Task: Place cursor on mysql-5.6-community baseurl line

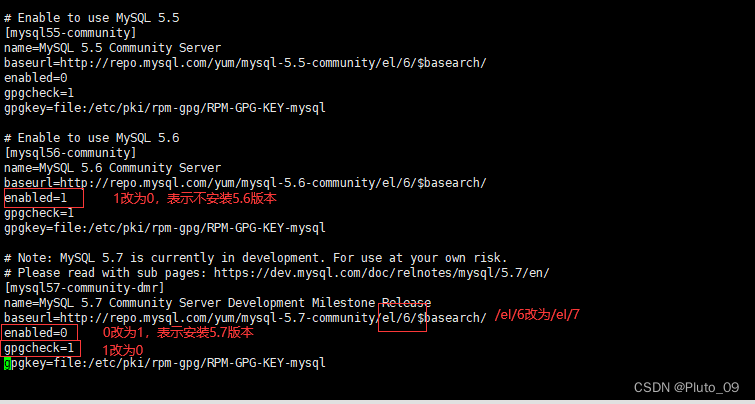Action: click(246, 183)
